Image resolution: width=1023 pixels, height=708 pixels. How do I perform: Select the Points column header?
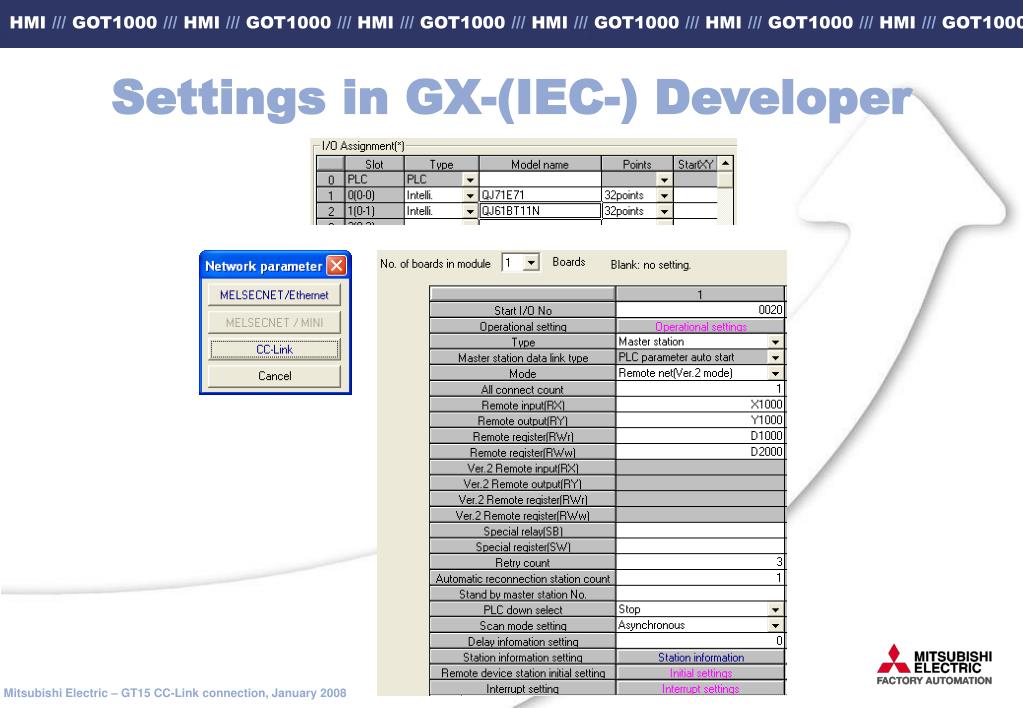click(x=637, y=164)
